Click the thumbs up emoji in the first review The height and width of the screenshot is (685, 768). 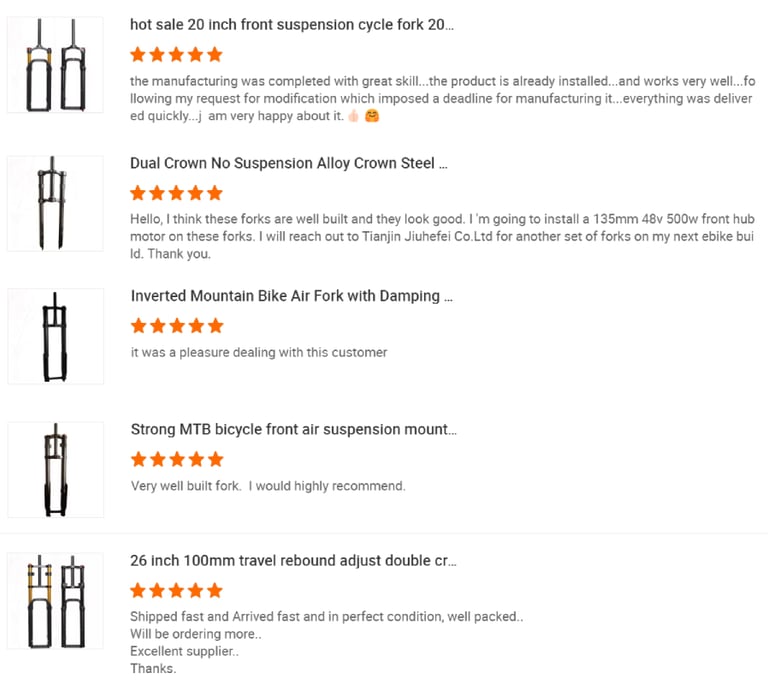[x=354, y=116]
